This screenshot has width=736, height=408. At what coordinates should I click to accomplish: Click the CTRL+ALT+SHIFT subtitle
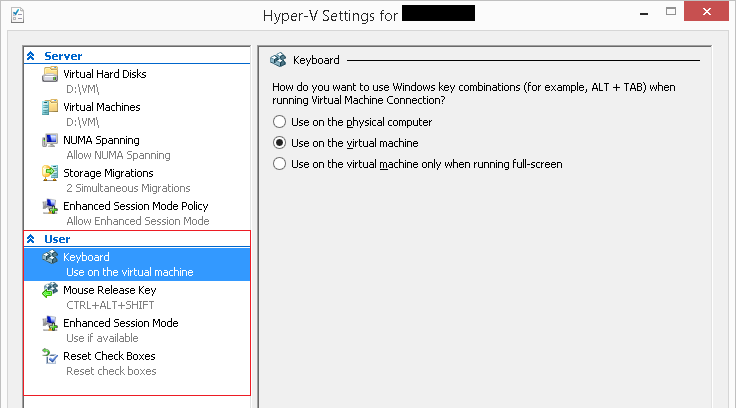click(x=110, y=305)
